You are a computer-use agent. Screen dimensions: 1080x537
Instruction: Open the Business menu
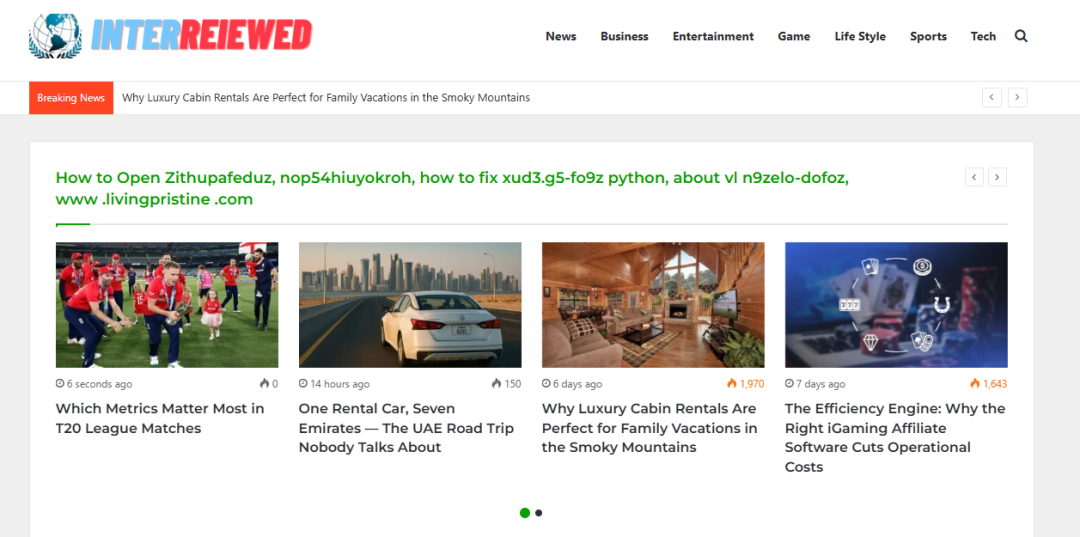624,36
